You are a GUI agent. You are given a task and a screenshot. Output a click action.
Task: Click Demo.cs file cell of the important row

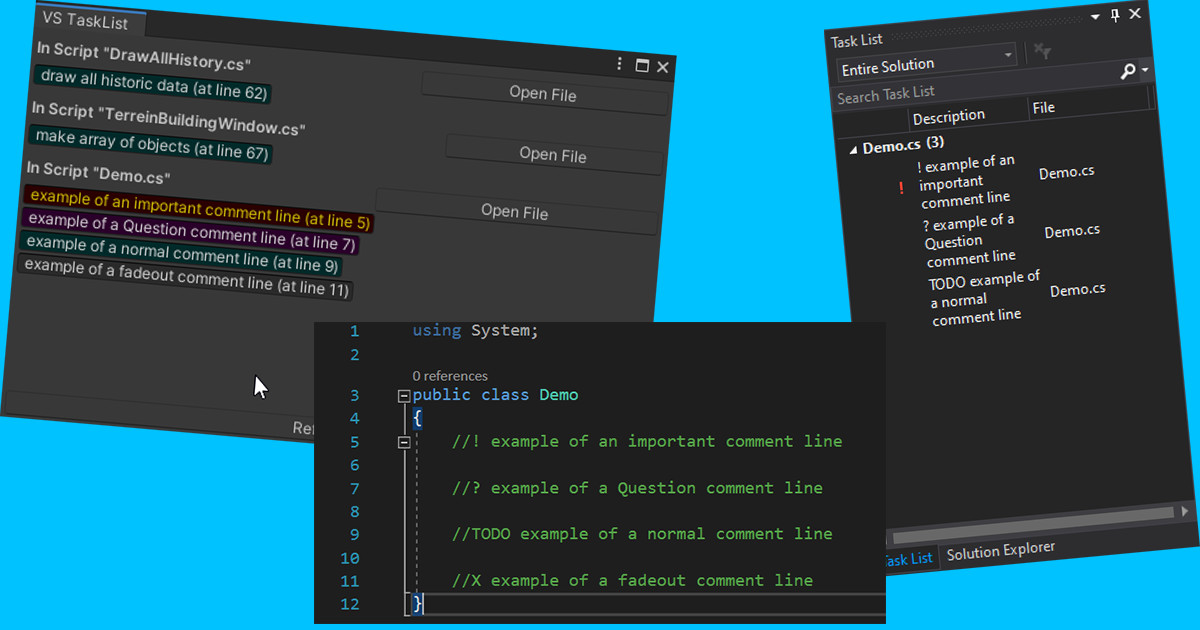click(1066, 172)
